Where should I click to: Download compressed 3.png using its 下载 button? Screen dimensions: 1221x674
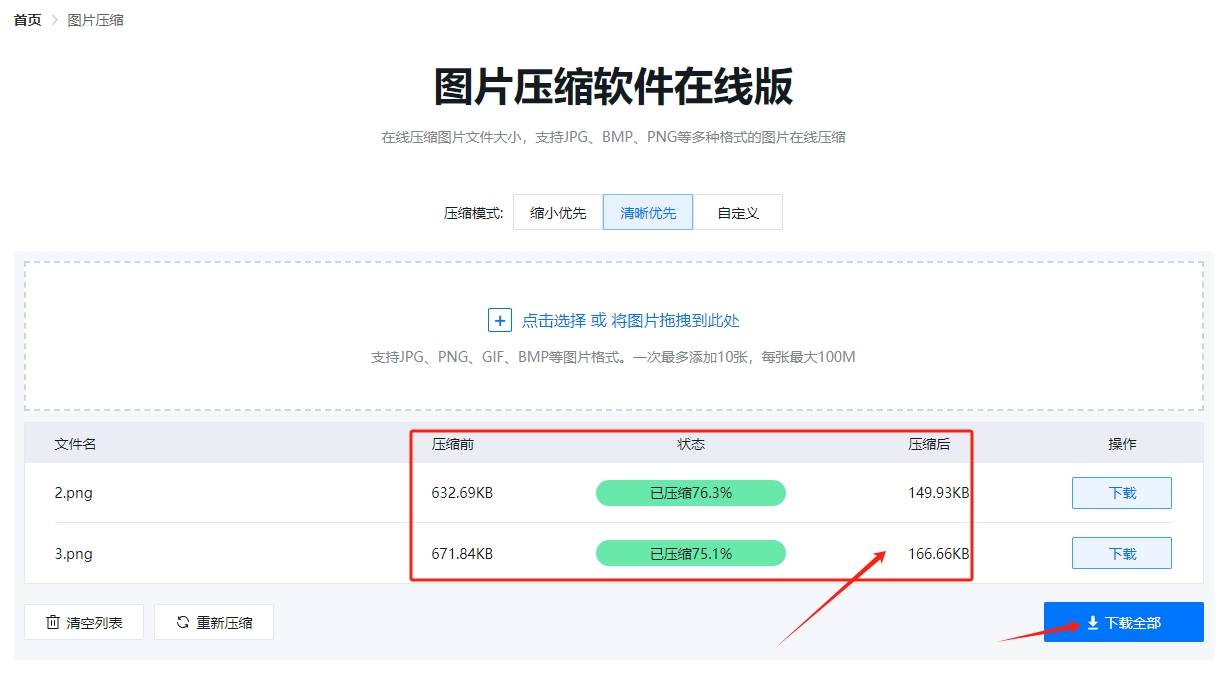click(1121, 552)
